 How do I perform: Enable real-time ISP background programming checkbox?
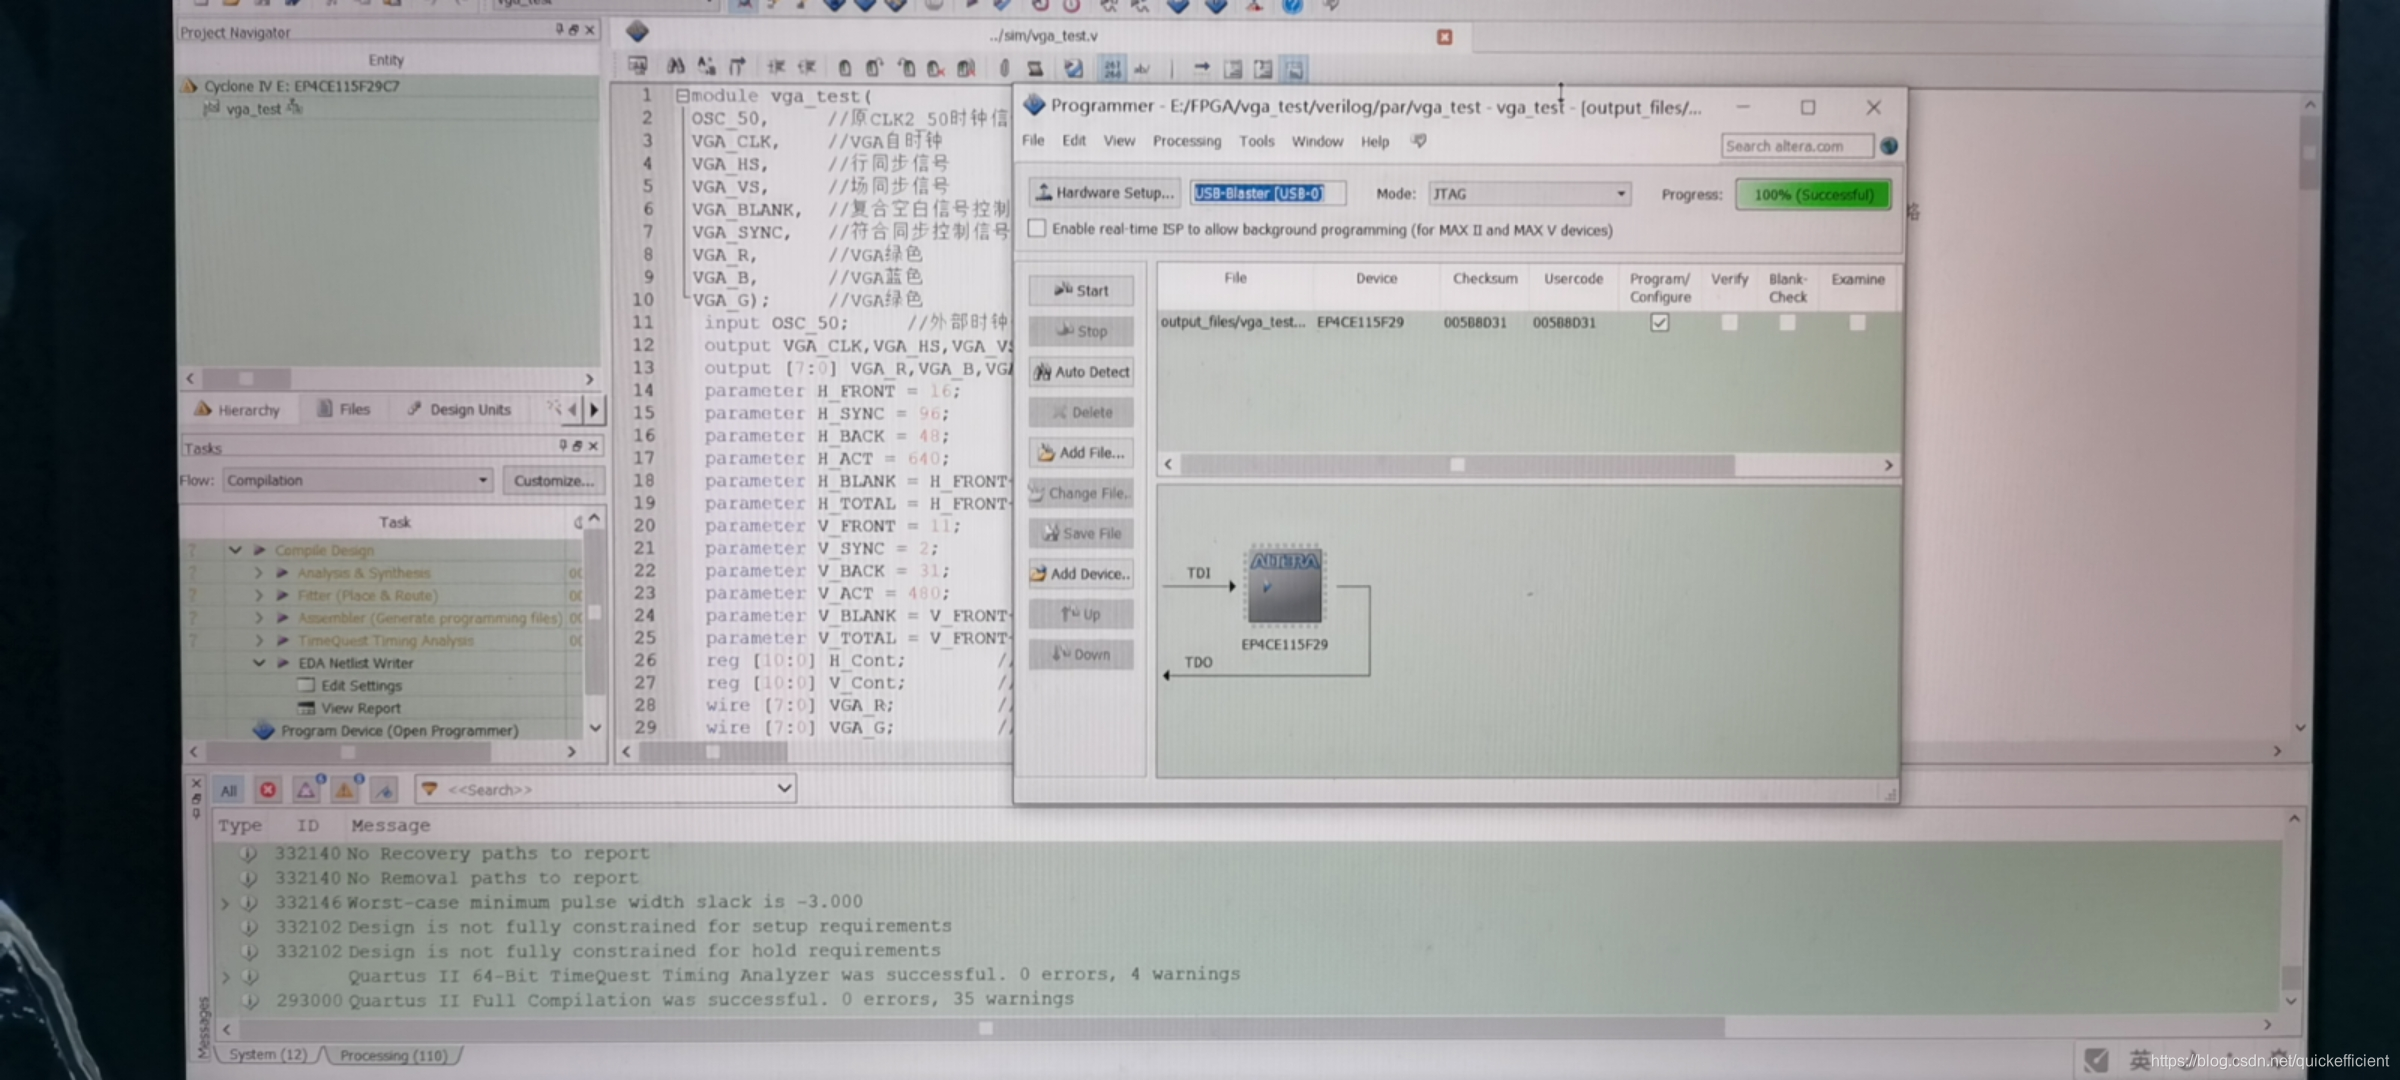point(1037,229)
